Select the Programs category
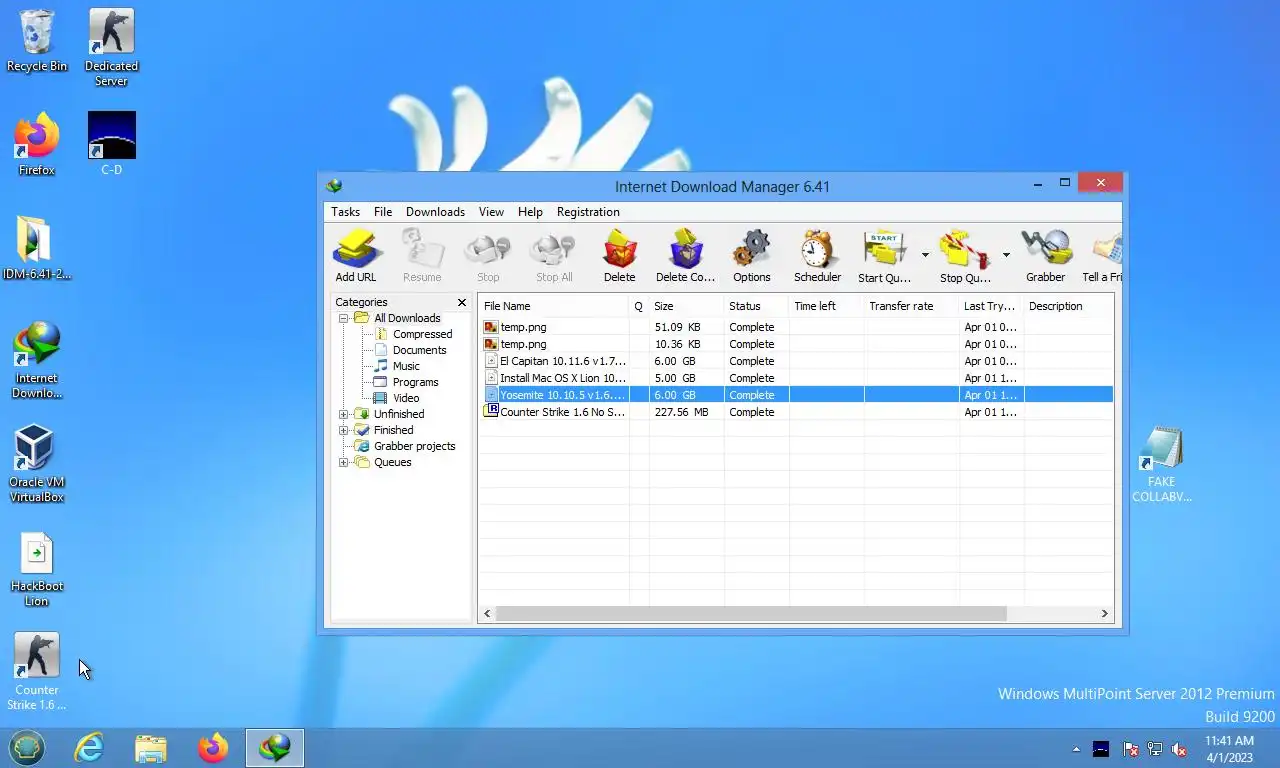 point(415,382)
